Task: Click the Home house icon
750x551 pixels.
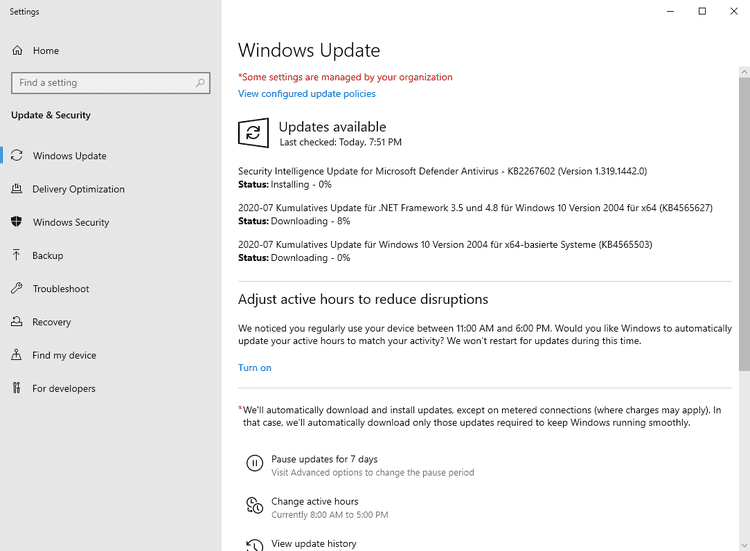Action: (x=17, y=50)
